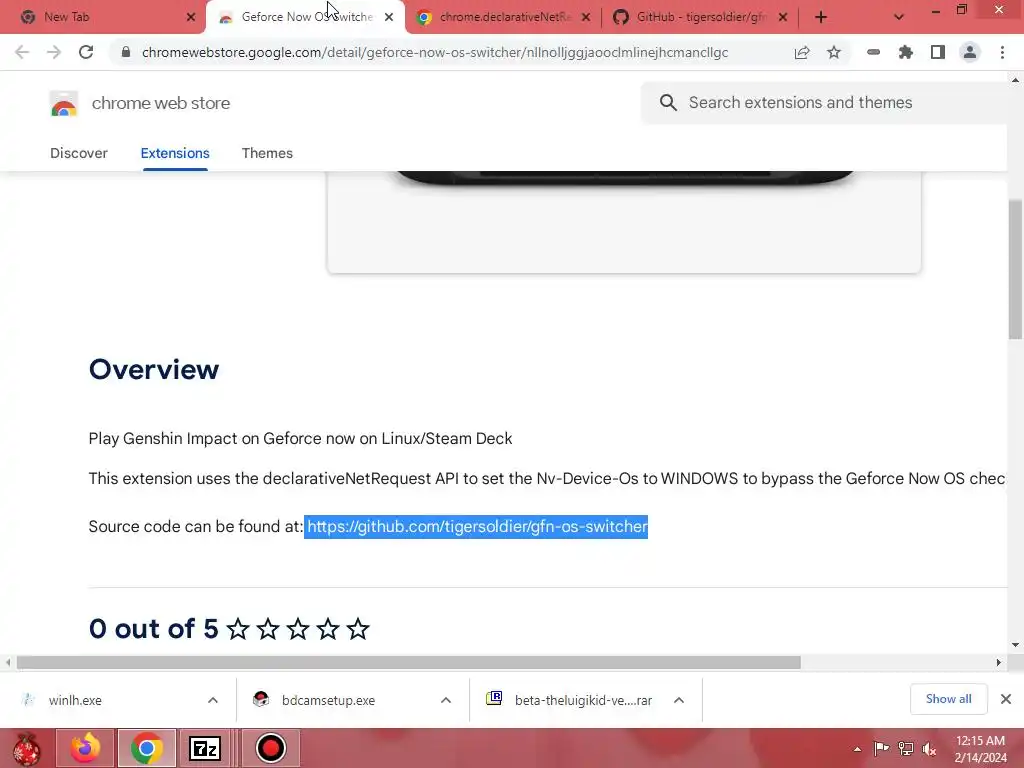Go forward to next page
This screenshot has height=768, width=1024.
[54, 52]
